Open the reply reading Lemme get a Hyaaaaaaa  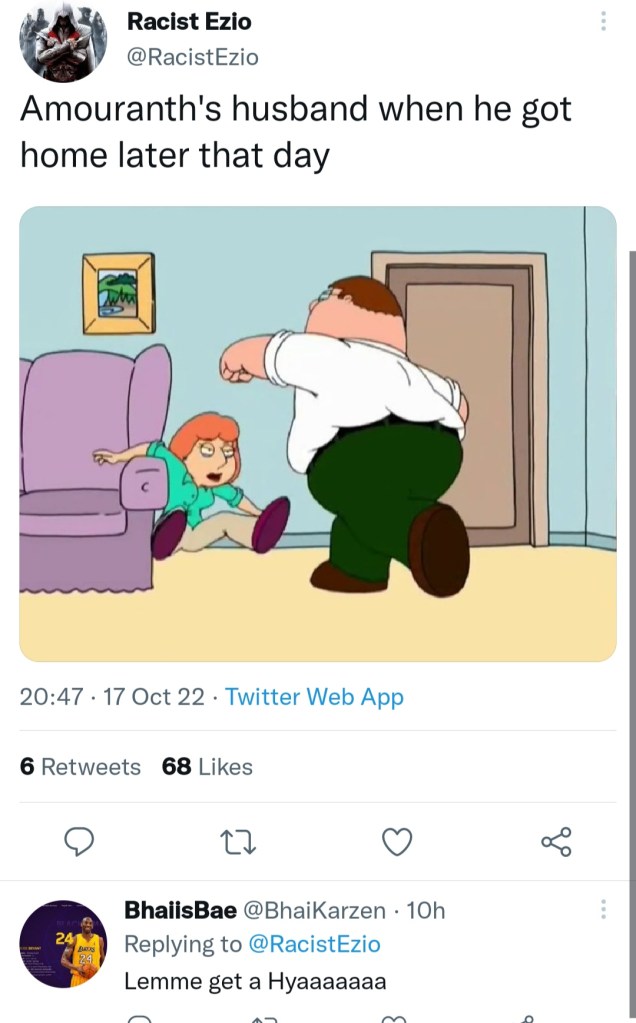pyautogui.click(x=255, y=981)
